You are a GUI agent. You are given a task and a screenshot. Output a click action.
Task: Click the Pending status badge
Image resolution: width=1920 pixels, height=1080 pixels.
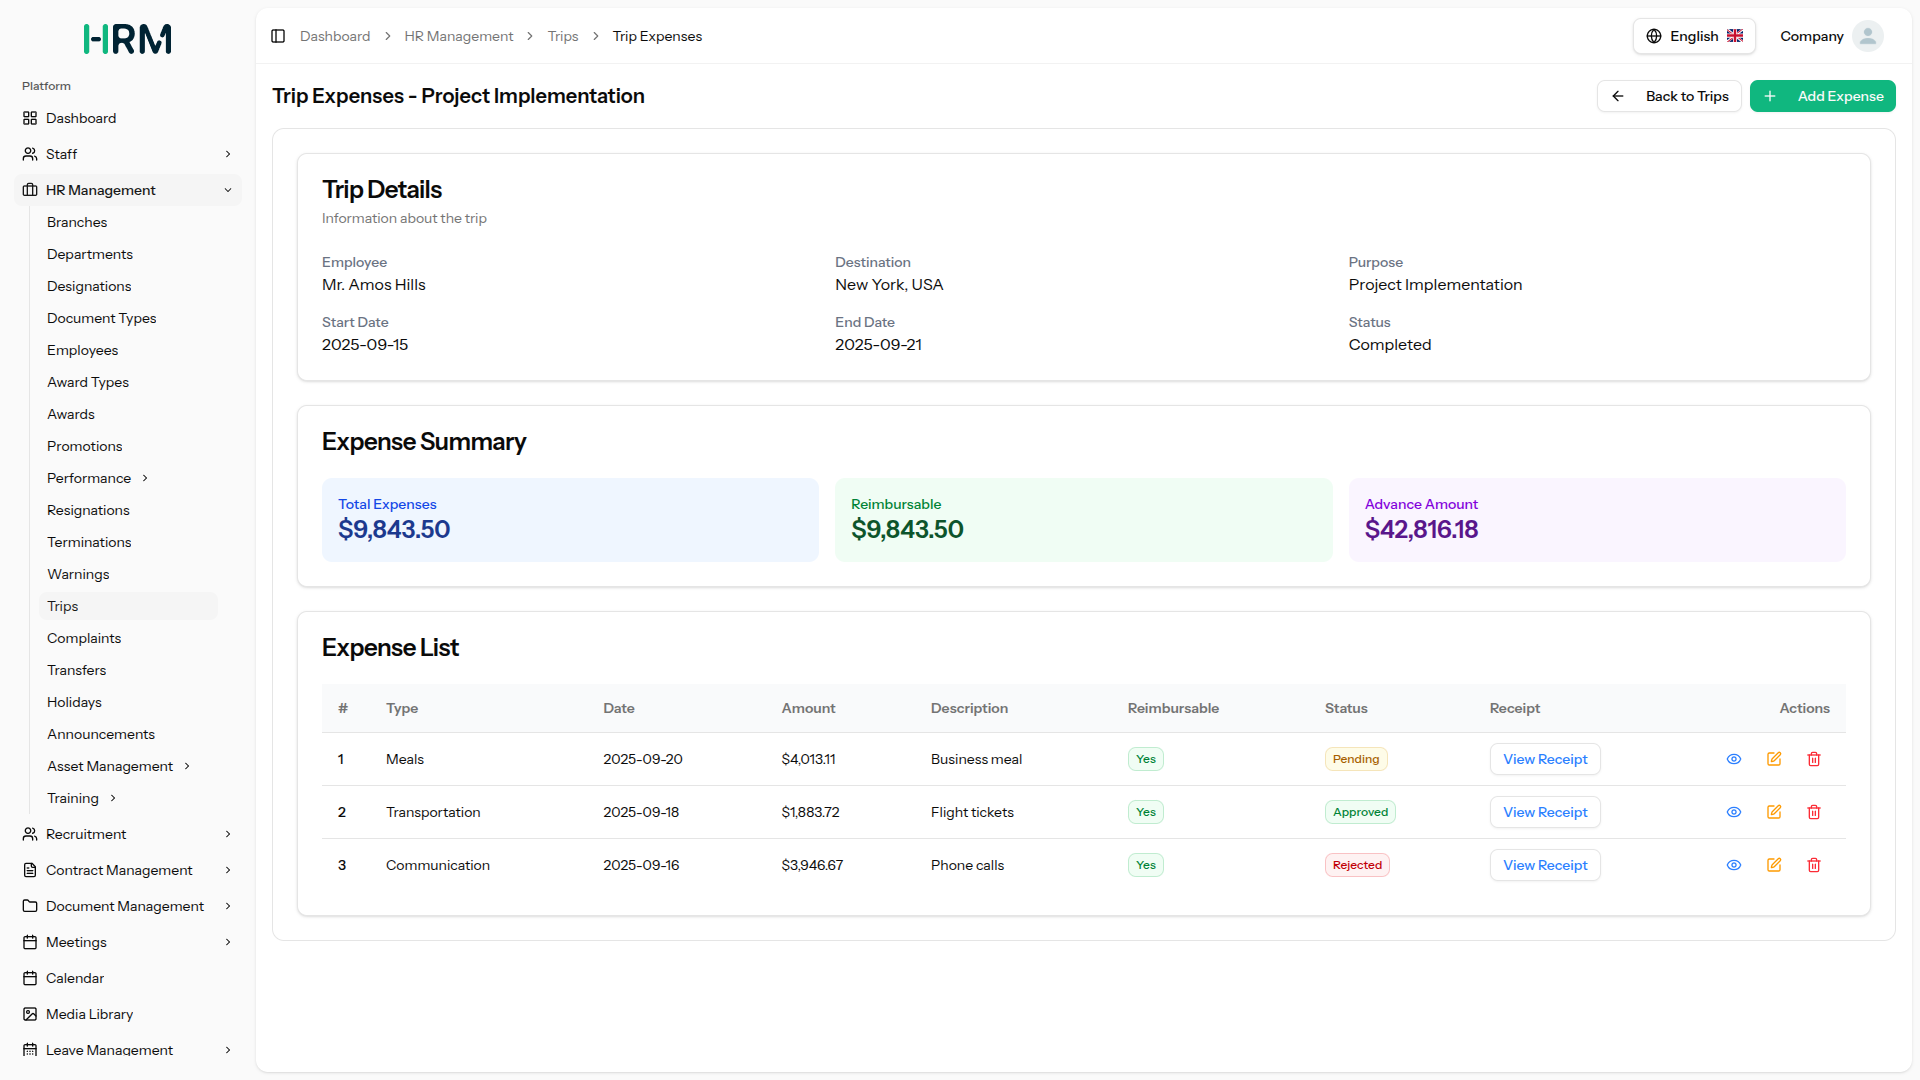tap(1355, 759)
